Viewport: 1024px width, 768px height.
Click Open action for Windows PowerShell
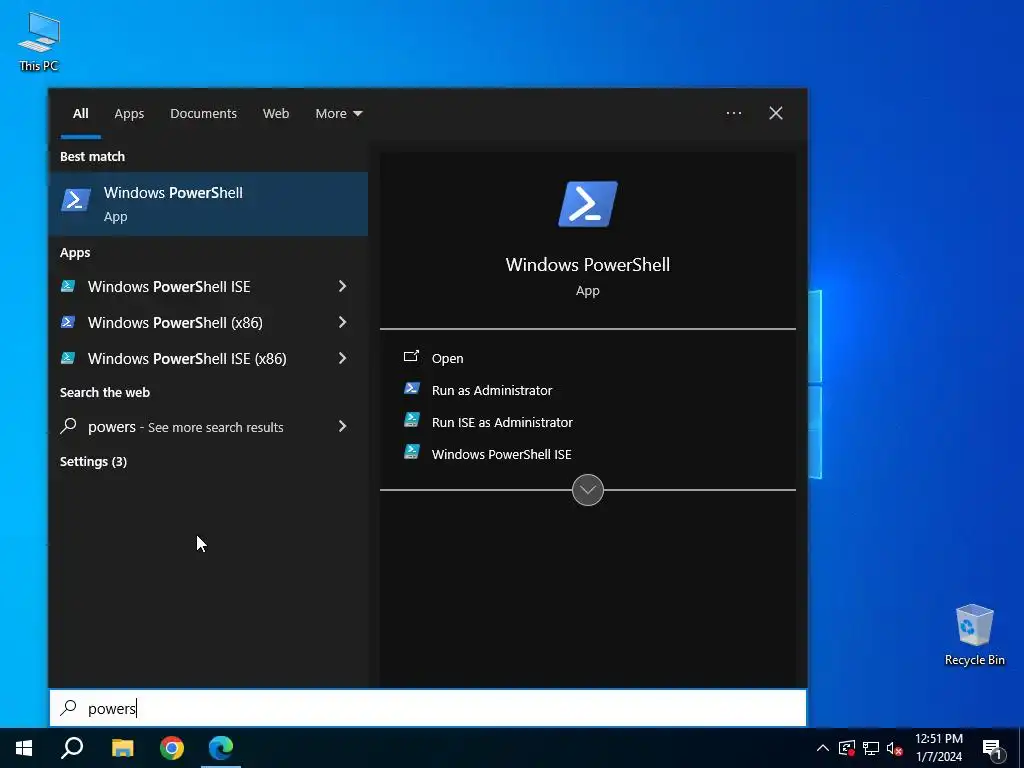pos(447,359)
